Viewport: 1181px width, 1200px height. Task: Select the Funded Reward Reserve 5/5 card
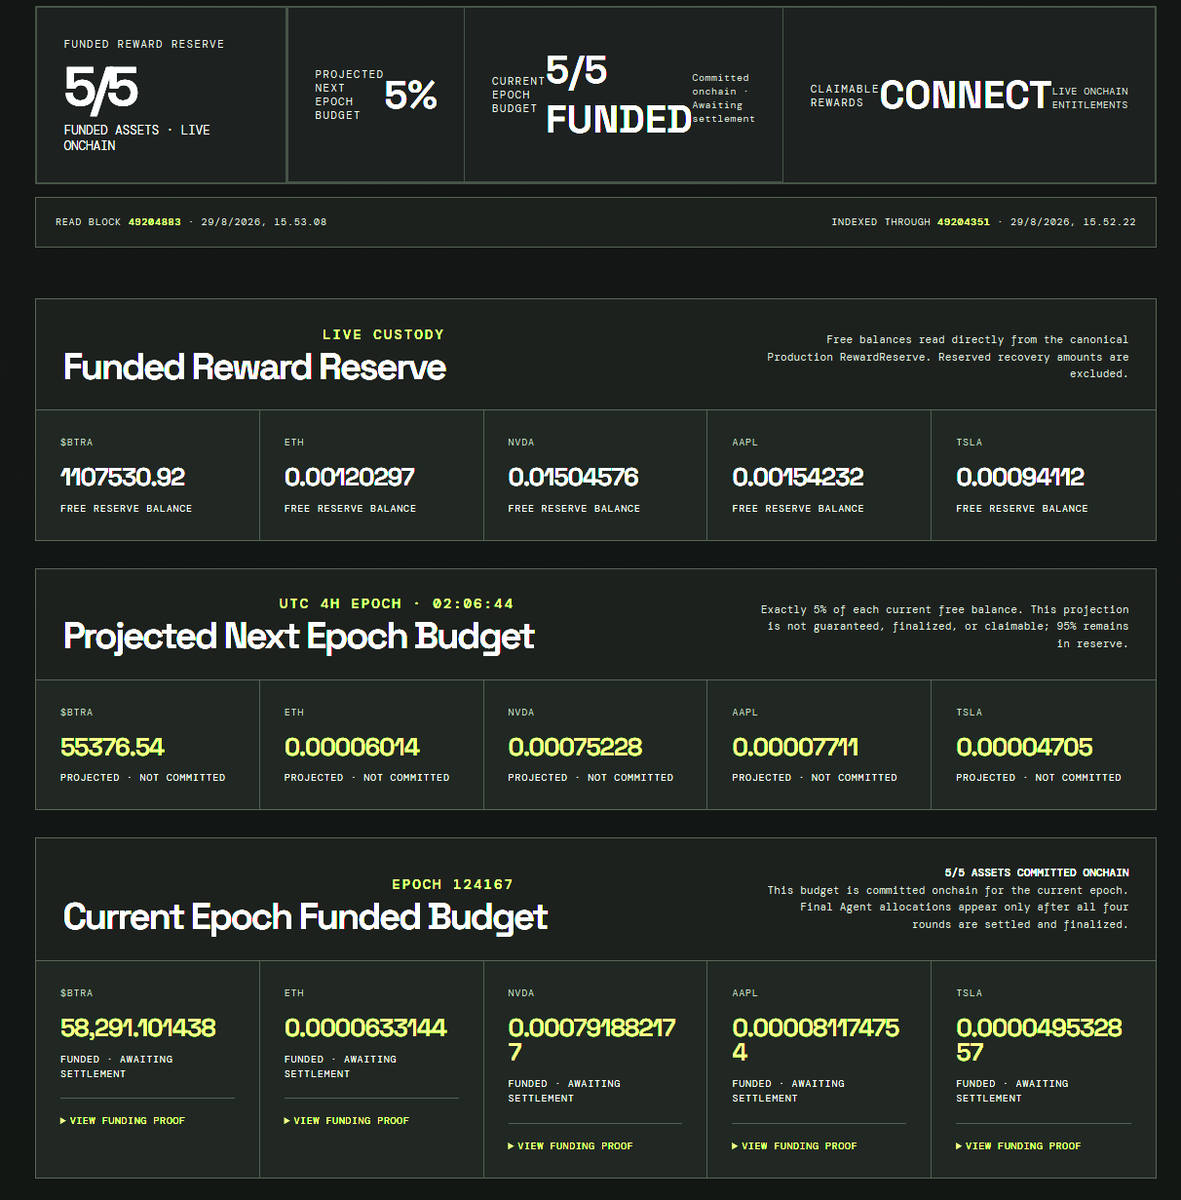coord(161,95)
